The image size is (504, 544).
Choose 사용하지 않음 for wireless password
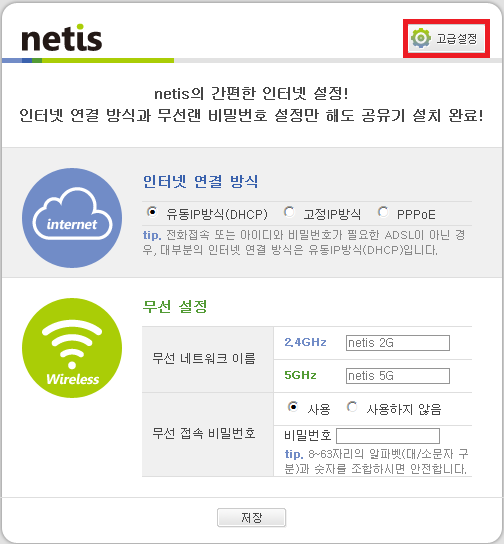click(x=352, y=407)
